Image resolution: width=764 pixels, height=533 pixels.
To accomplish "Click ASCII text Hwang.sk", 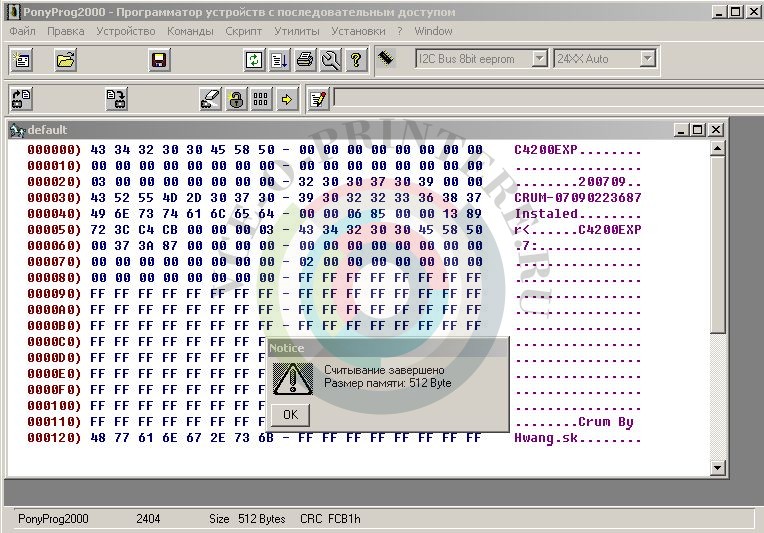I will coord(546,438).
